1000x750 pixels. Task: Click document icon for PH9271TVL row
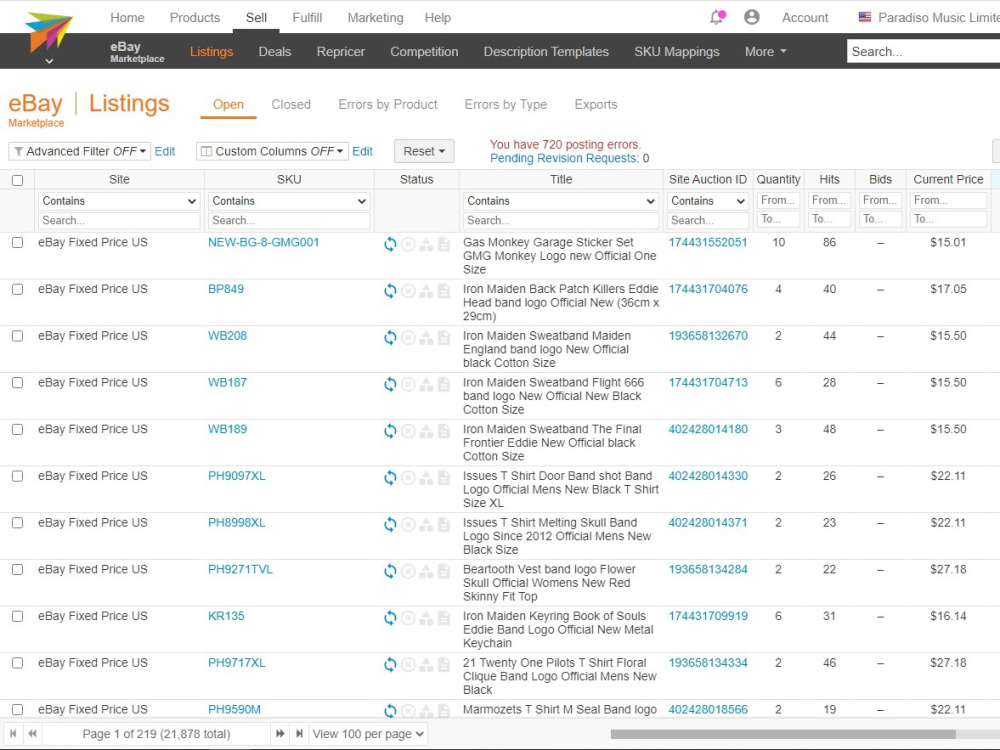point(444,571)
